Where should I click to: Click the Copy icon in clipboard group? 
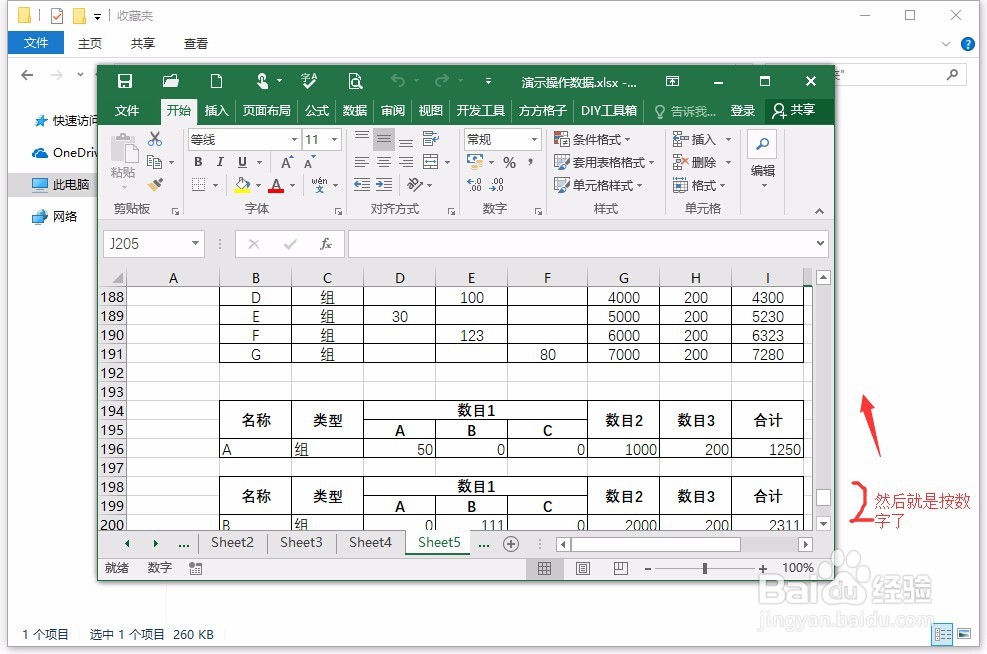[x=154, y=161]
